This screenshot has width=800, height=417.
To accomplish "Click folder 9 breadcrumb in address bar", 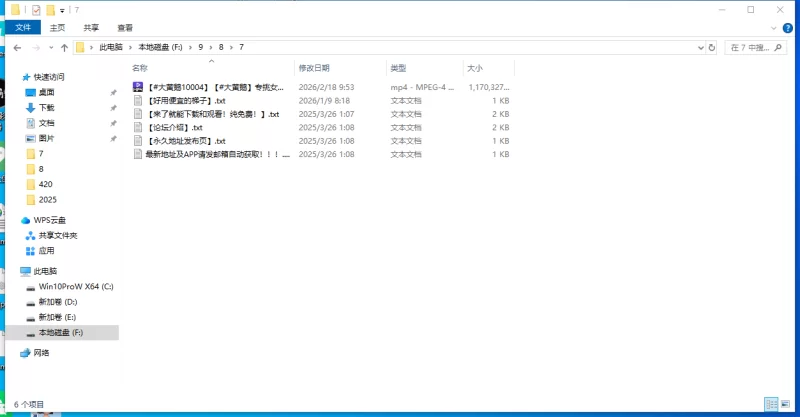I will pyautogui.click(x=201, y=47).
